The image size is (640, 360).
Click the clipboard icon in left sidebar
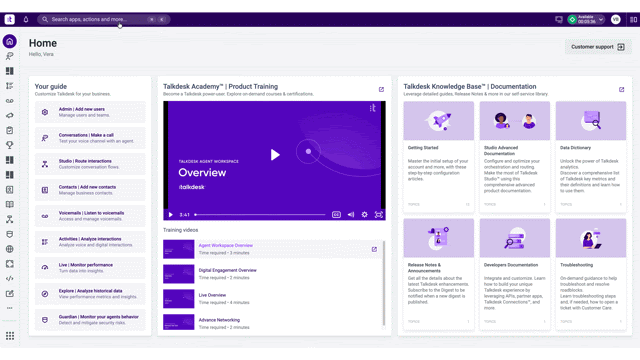pos(10,130)
